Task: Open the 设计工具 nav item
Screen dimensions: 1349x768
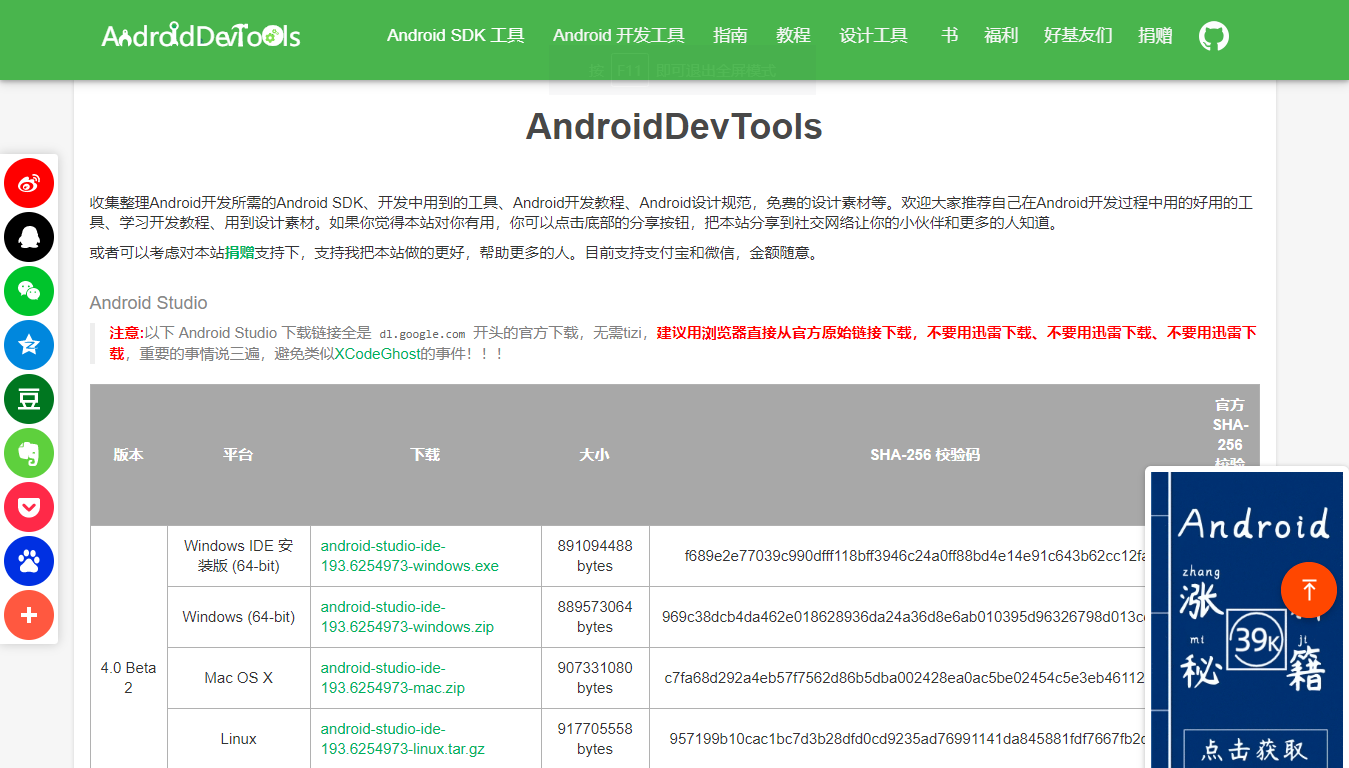Action: 873,36
